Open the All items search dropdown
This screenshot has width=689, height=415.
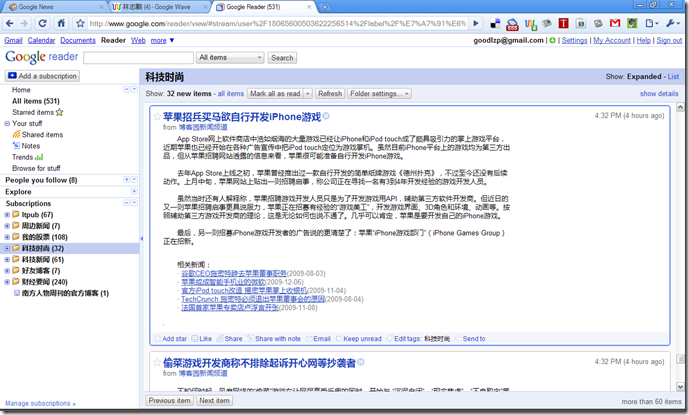coord(230,58)
